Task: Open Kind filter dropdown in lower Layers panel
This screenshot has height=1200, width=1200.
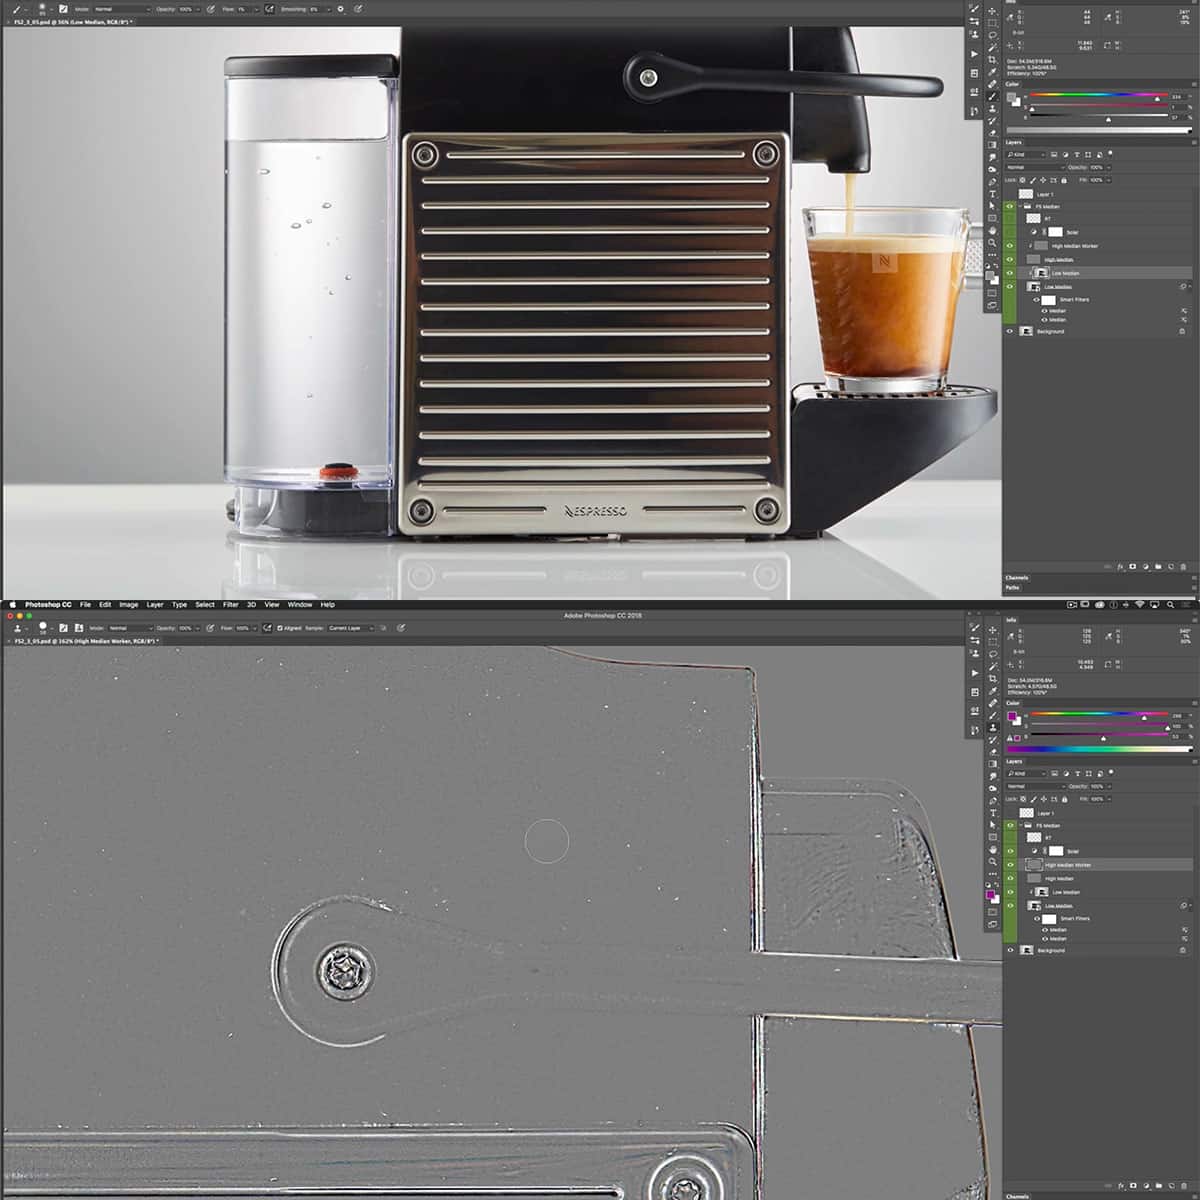Action: pyautogui.click(x=1027, y=773)
